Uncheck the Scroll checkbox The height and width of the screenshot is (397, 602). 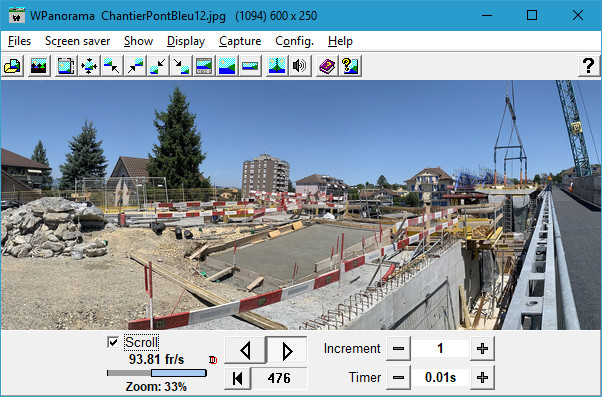[113, 342]
